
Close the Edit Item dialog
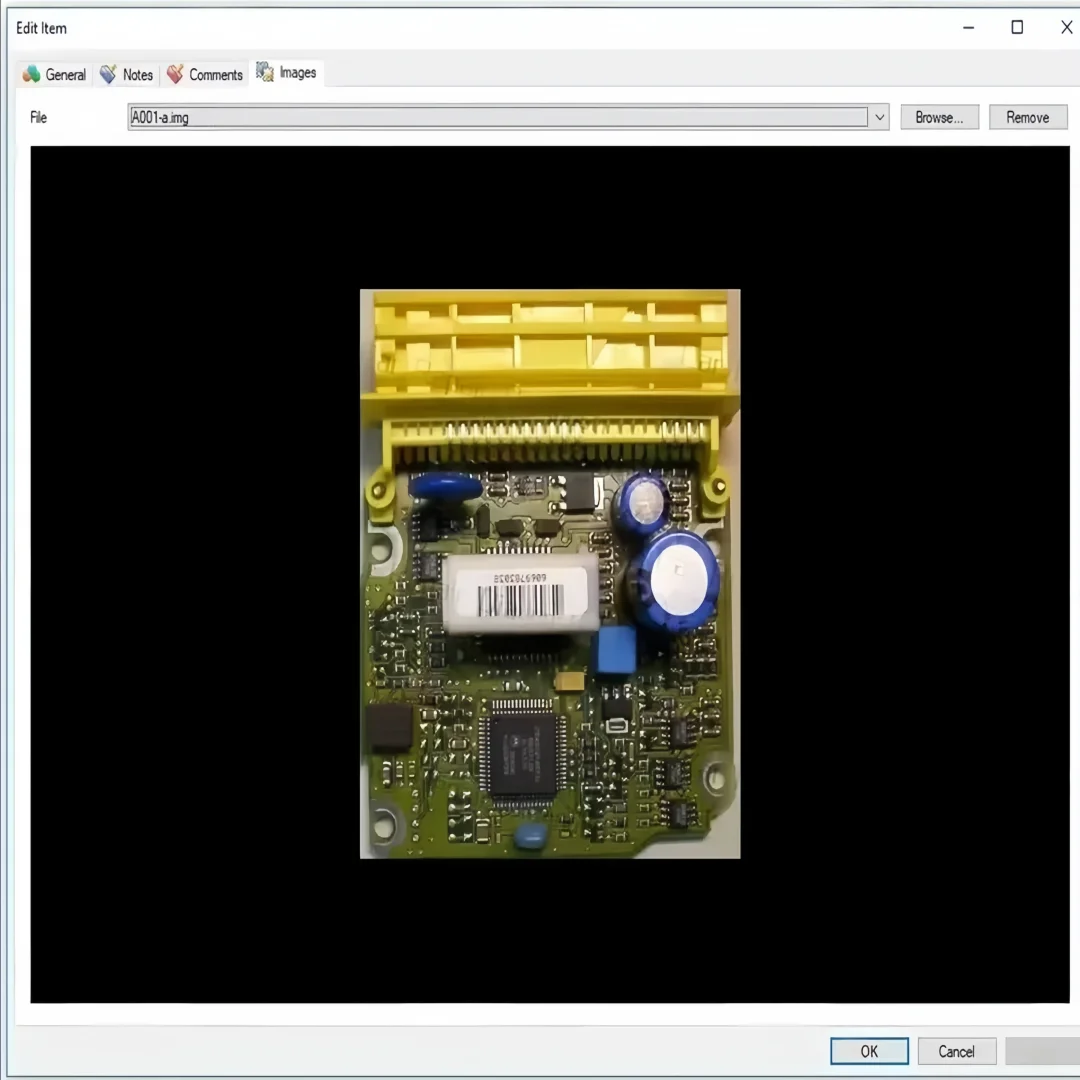(x=1066, y=28)
